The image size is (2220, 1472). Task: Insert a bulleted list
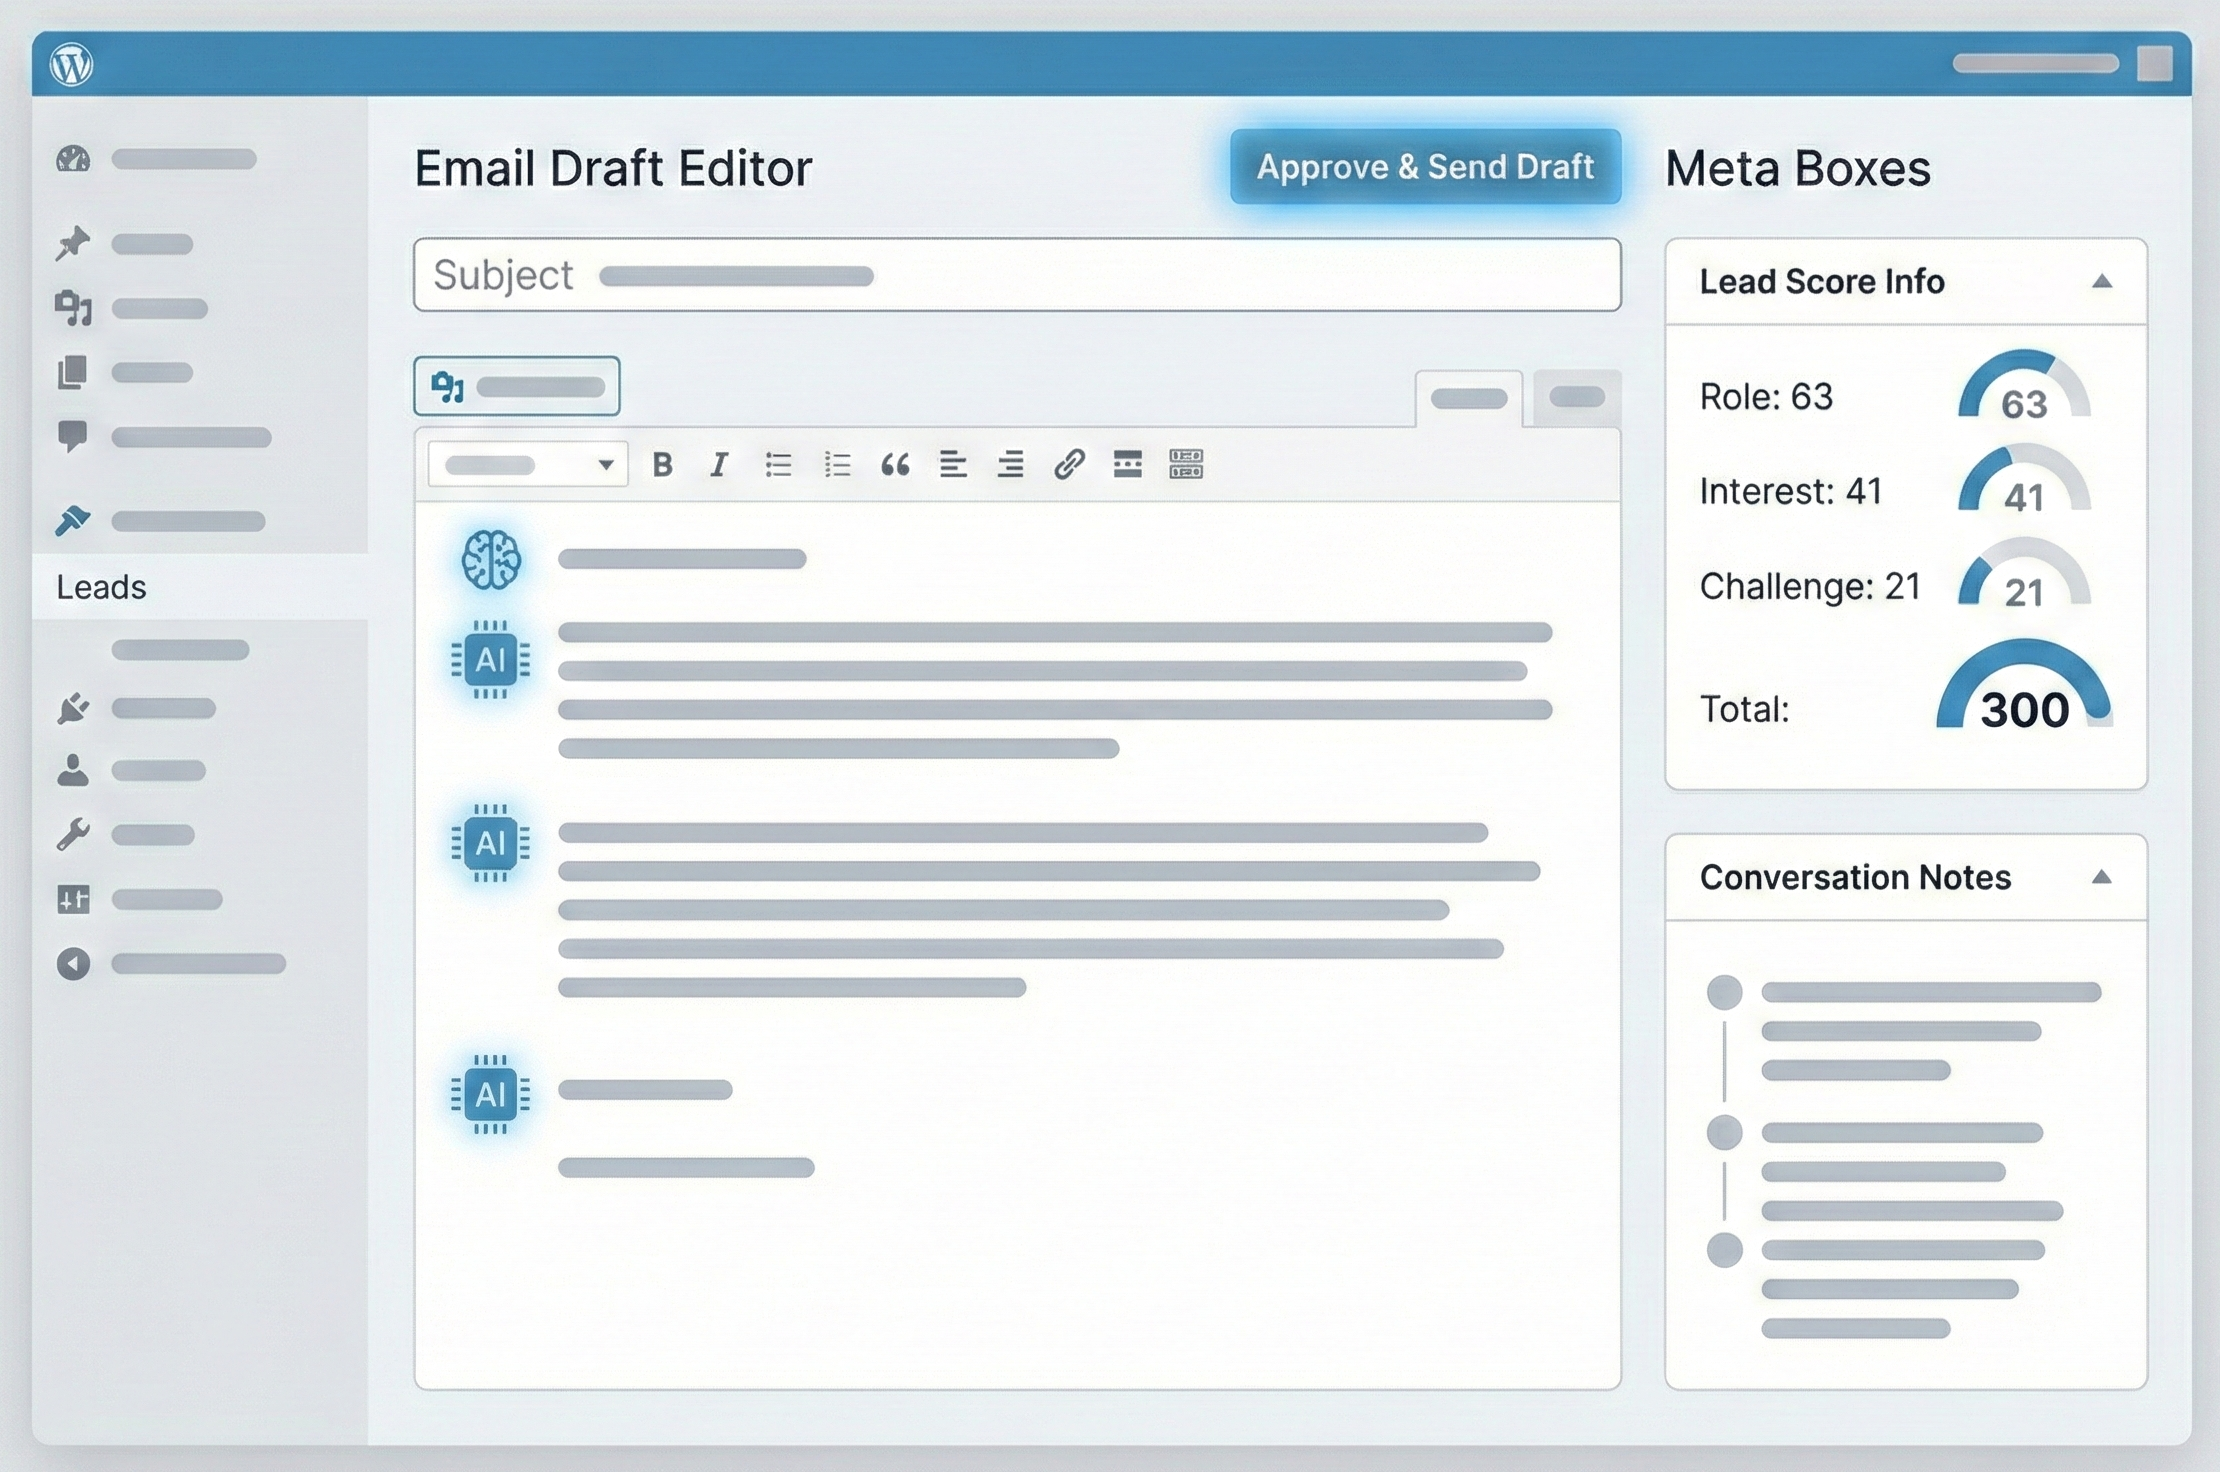[x=778, y=465]
